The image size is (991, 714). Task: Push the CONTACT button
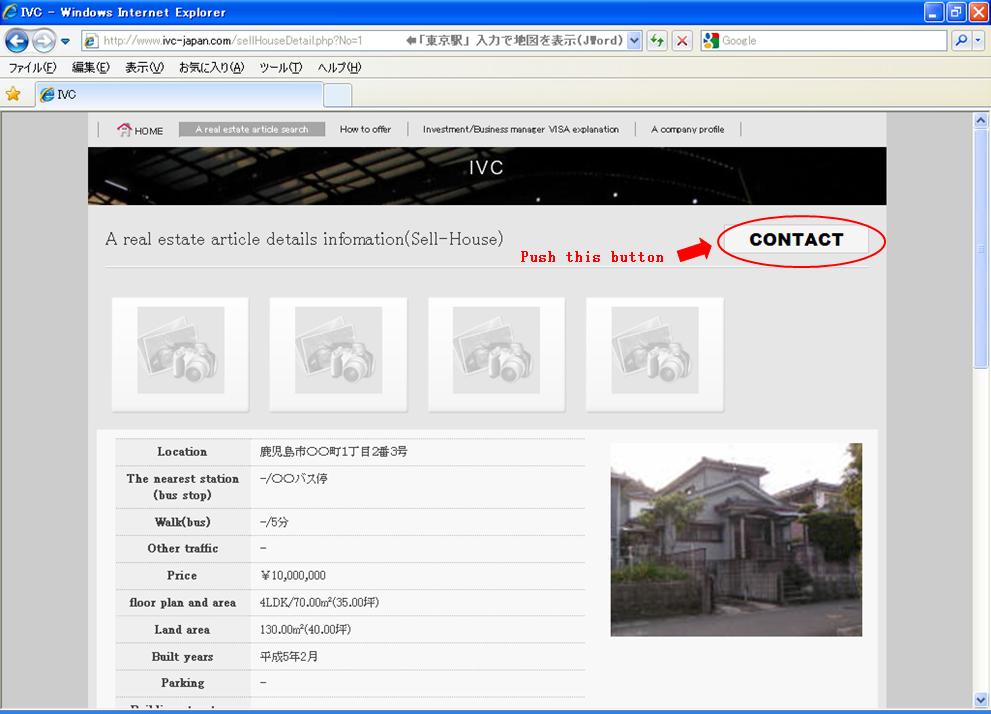796,240
